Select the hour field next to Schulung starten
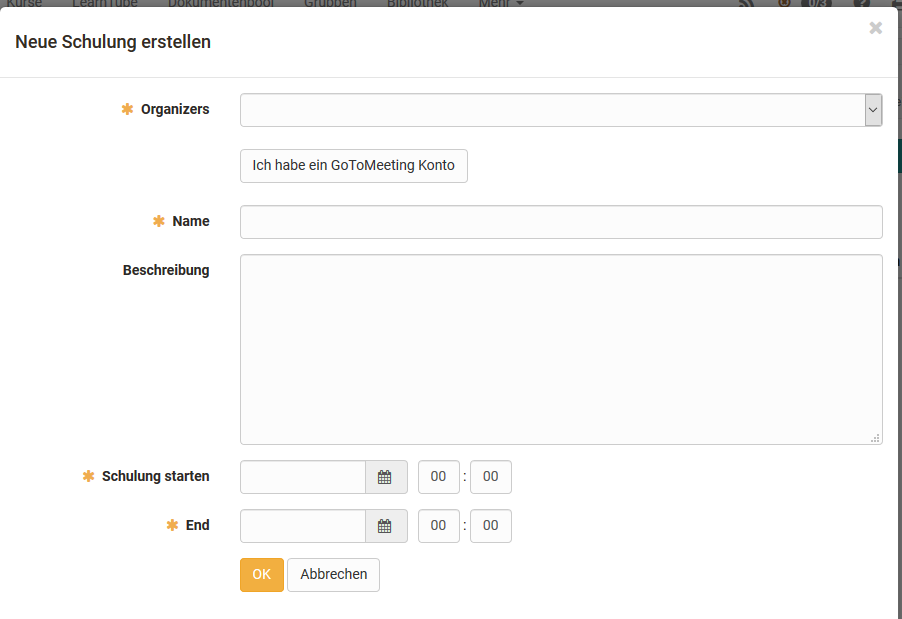The image size is (902, 619). pyautogui.click(x=438, y=477)
